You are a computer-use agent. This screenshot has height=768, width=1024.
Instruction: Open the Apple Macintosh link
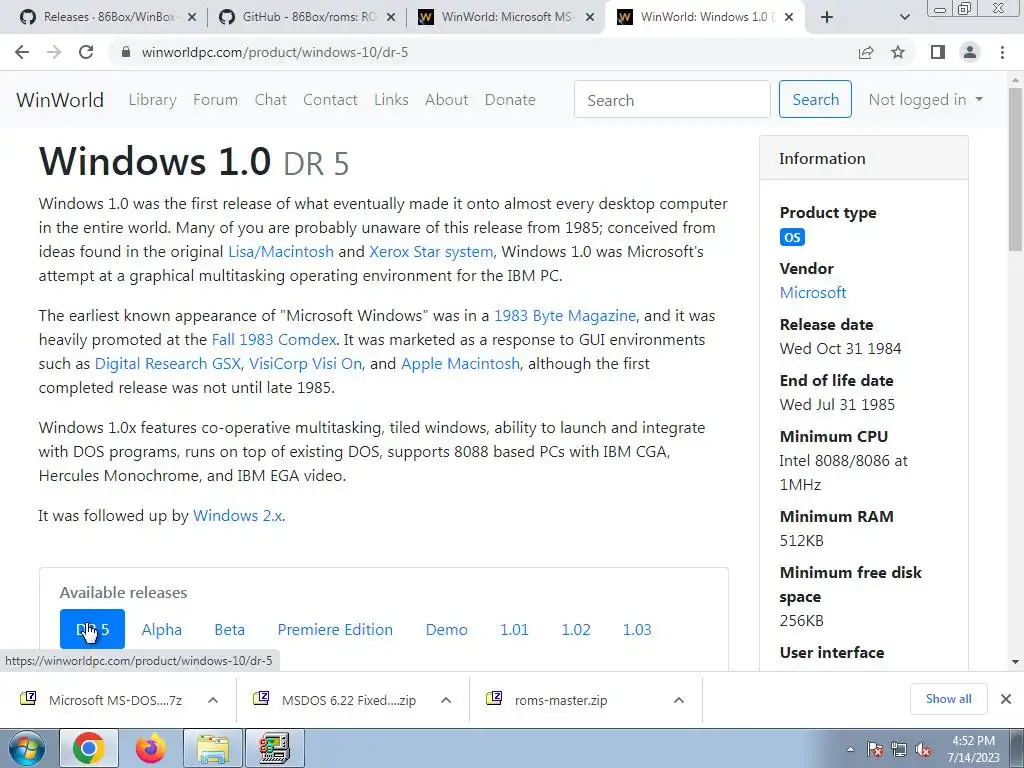coord(460,364)
